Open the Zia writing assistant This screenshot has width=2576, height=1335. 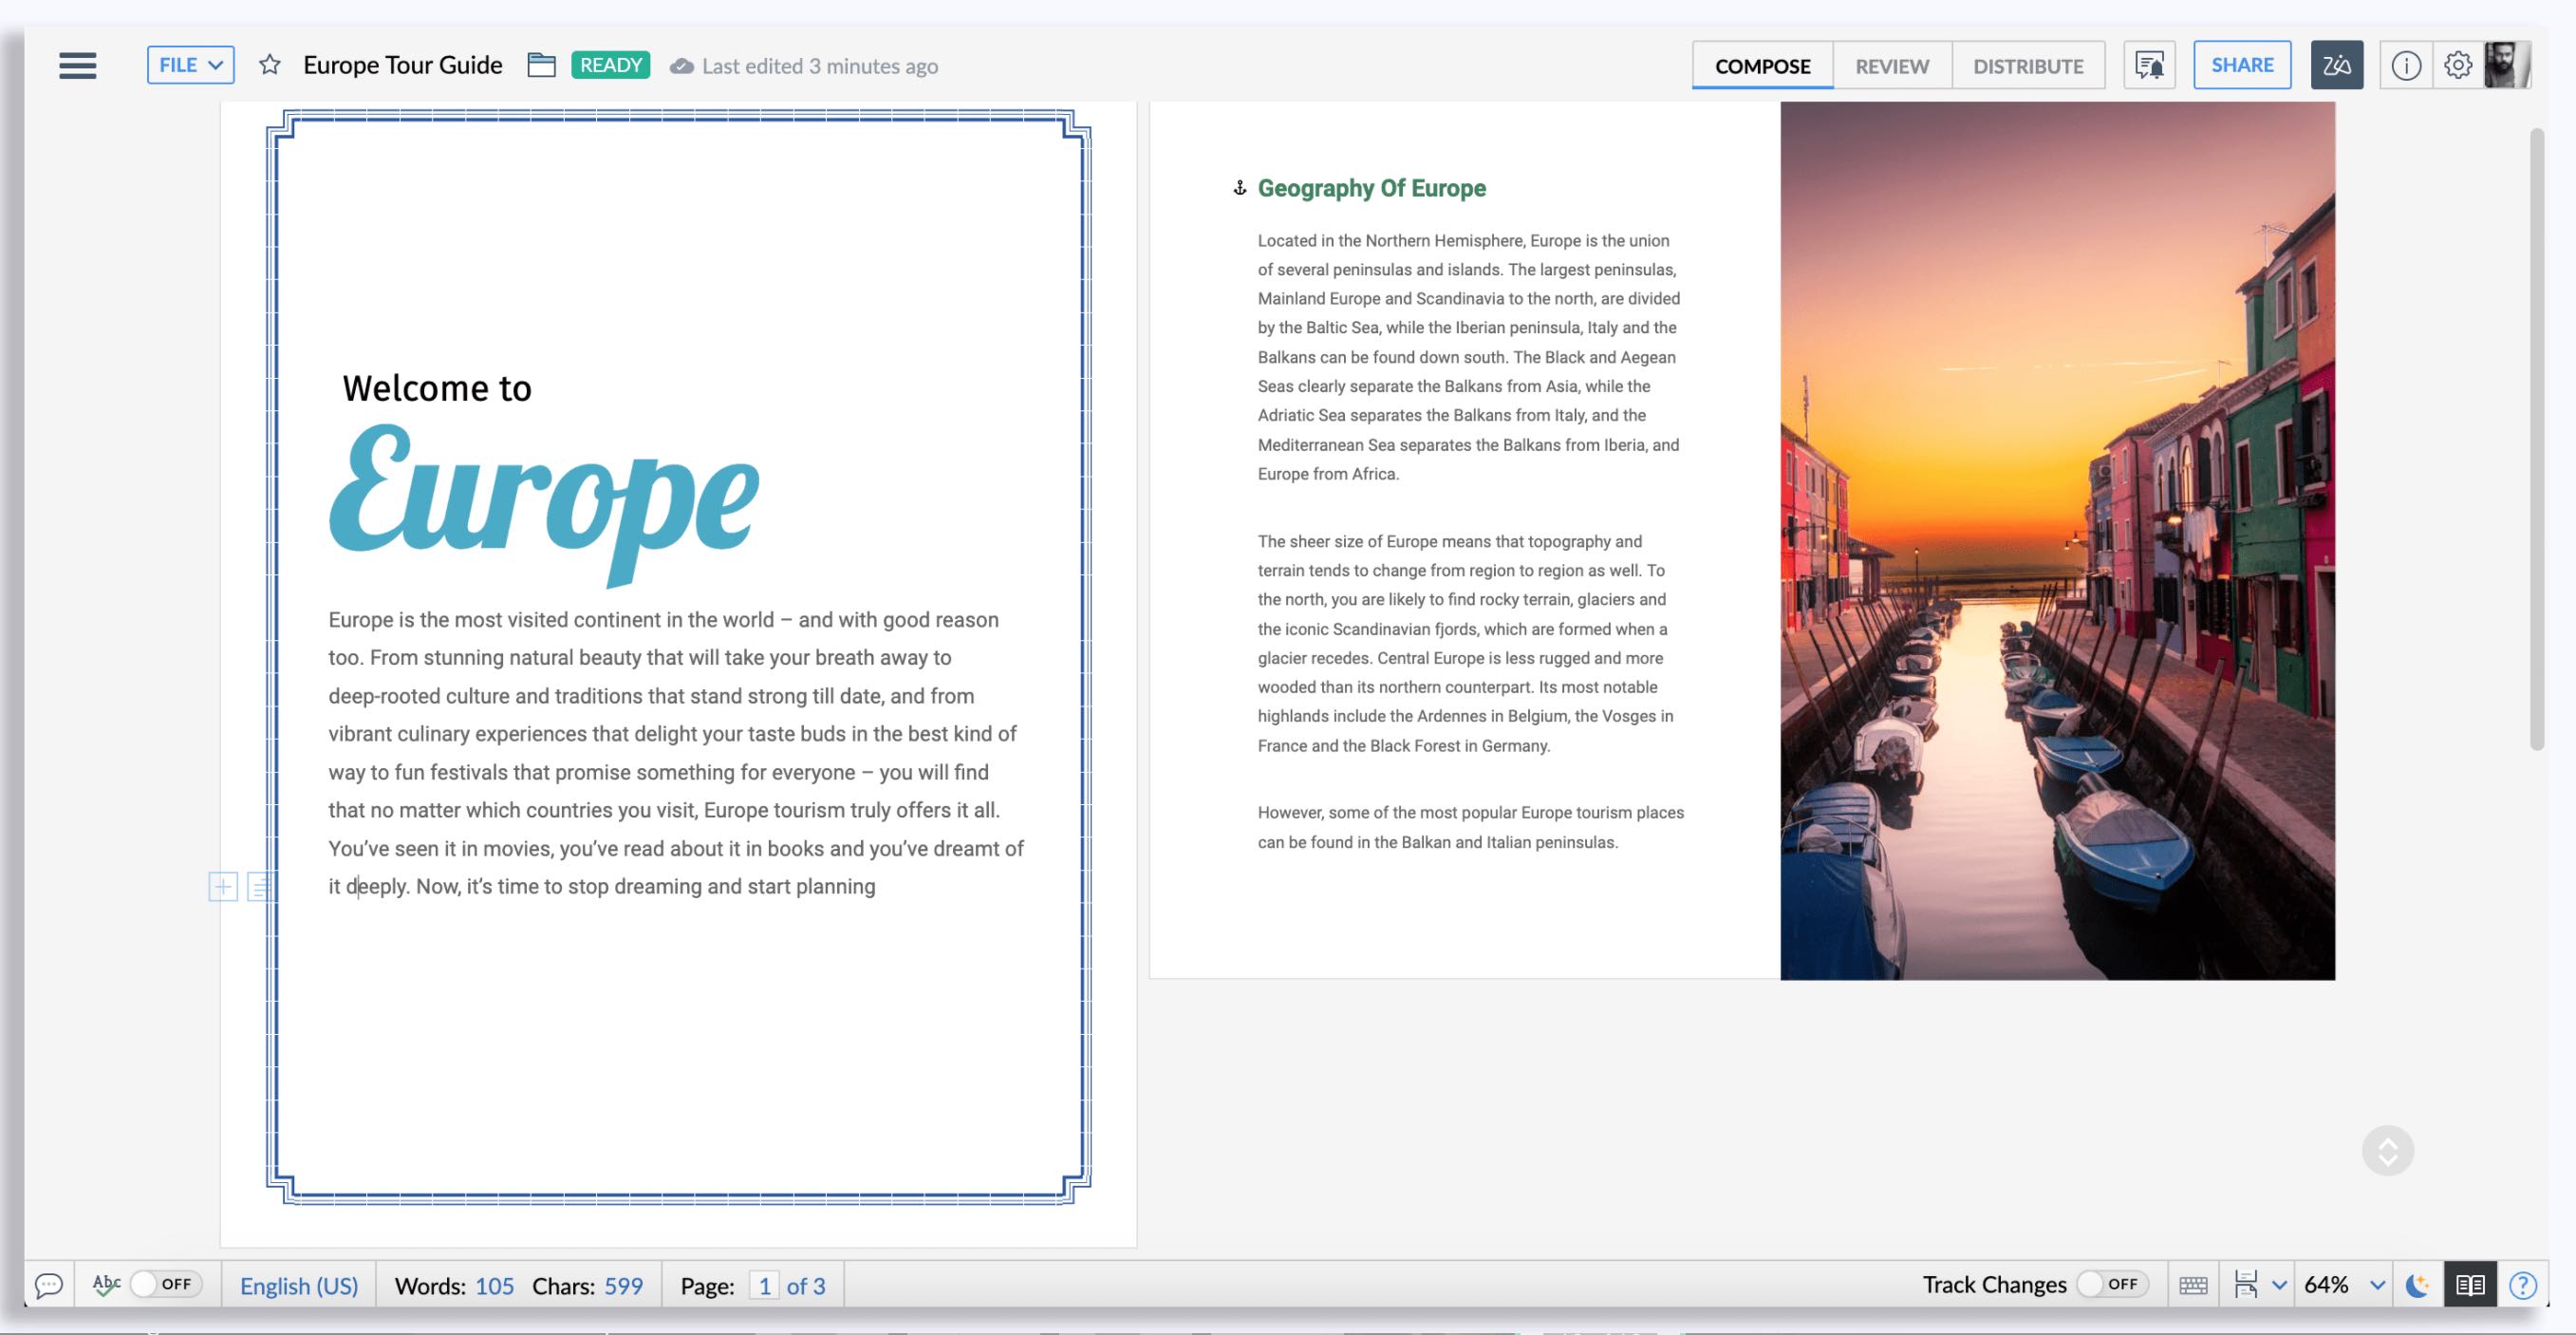[x=2336, y=66]
